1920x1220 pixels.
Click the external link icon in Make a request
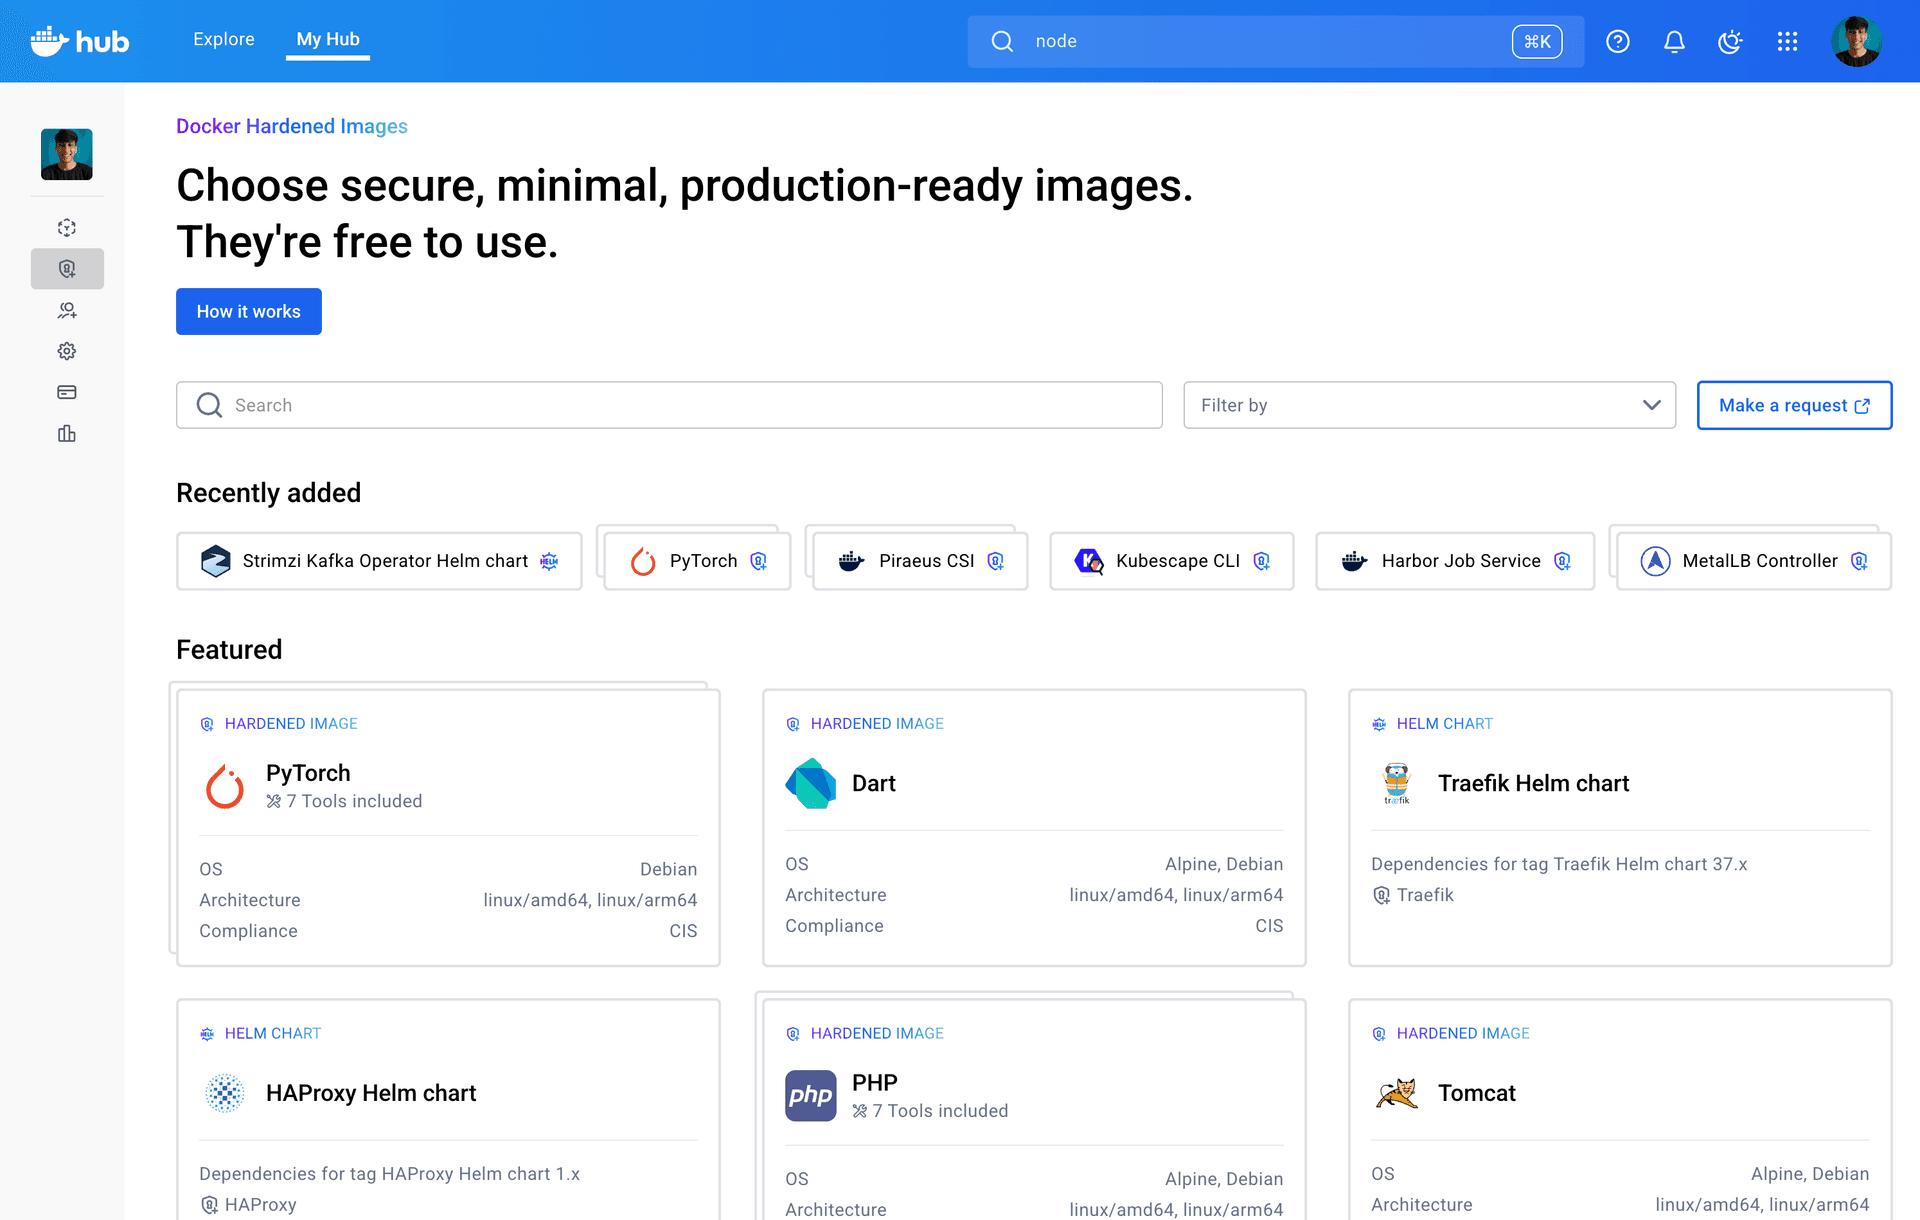[1862, 406]
